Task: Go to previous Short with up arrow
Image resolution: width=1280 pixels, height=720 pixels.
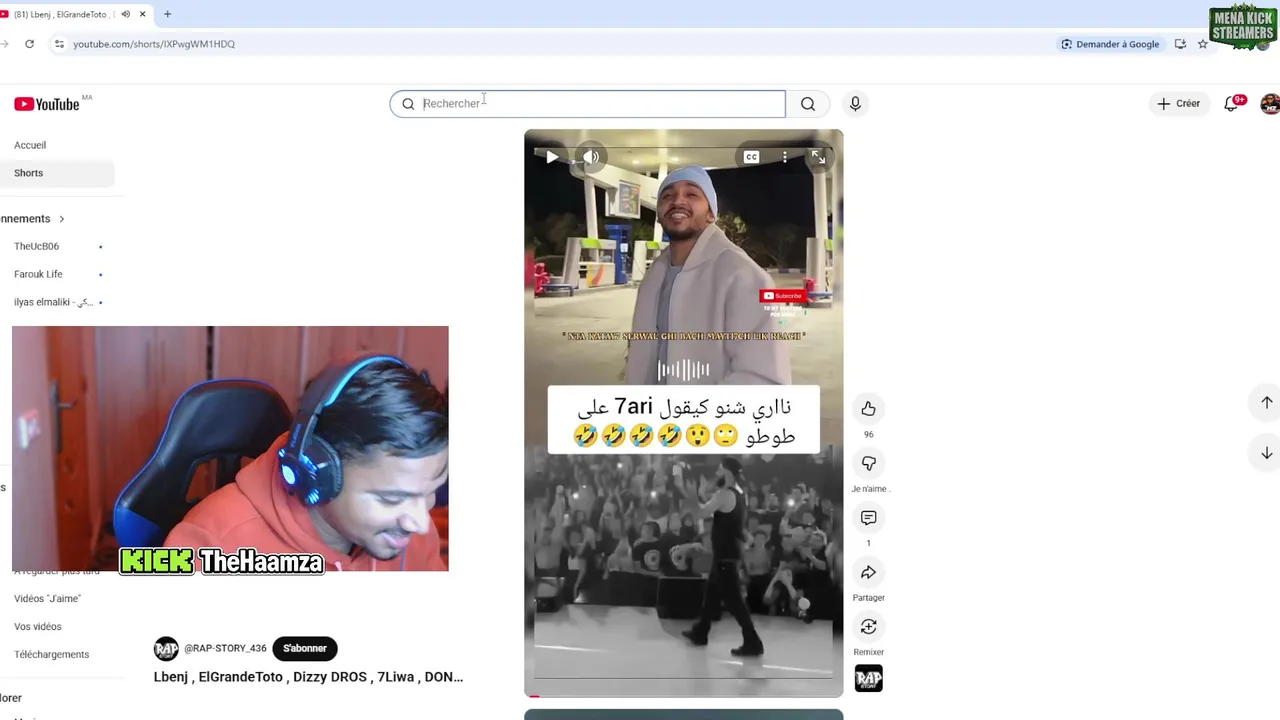Action: 1266,402
